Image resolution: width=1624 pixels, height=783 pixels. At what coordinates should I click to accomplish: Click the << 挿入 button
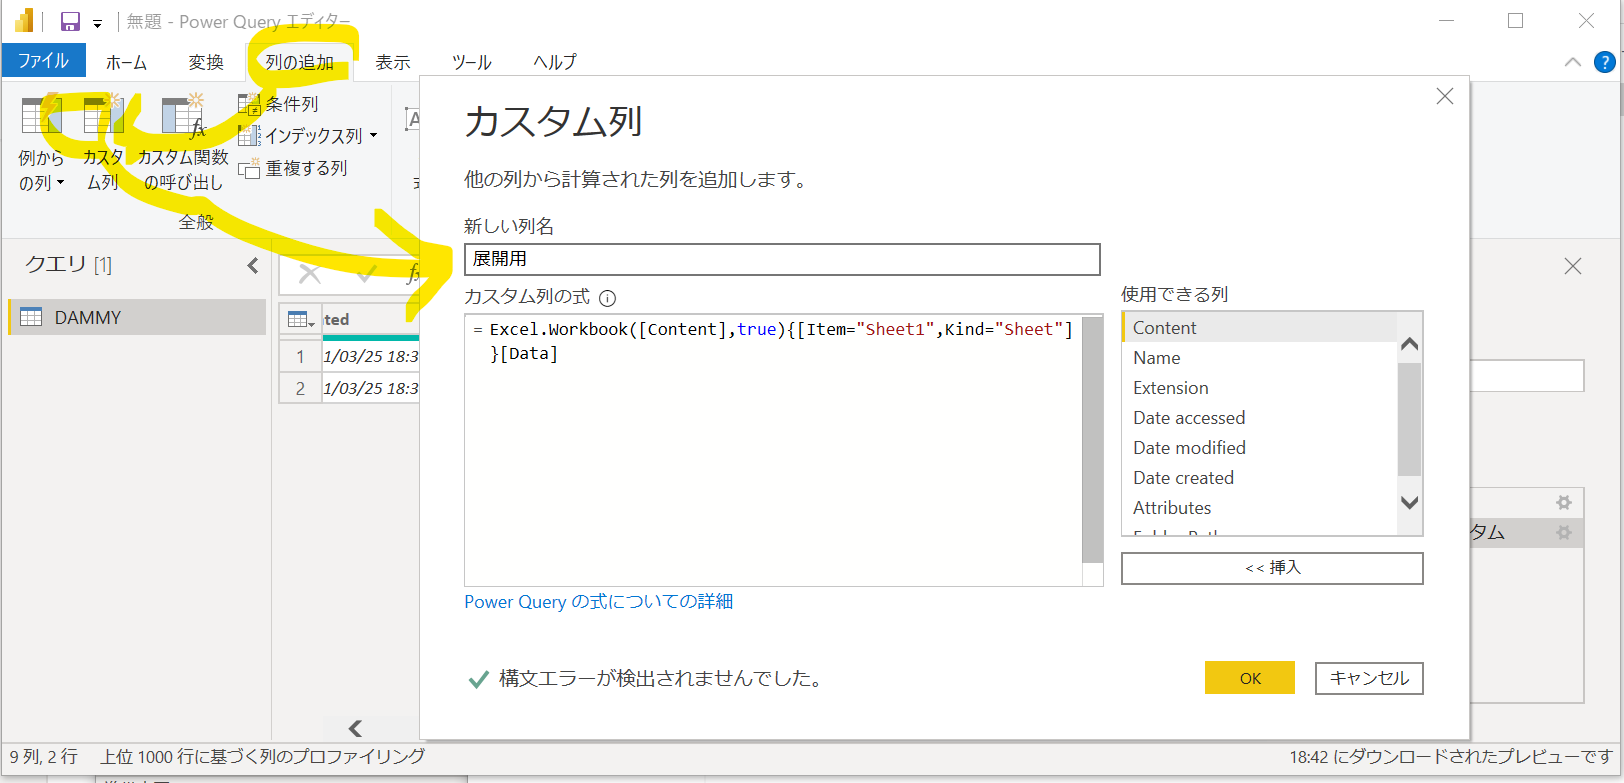[x=1272, y=568]
